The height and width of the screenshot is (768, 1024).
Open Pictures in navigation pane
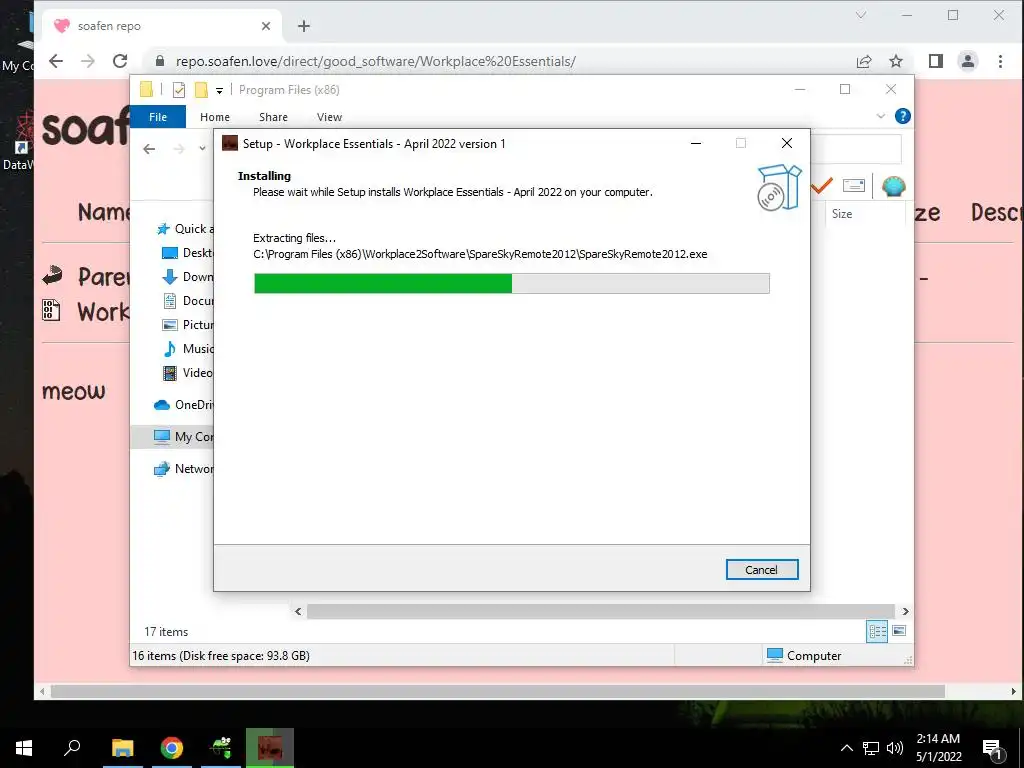[187, 325]
